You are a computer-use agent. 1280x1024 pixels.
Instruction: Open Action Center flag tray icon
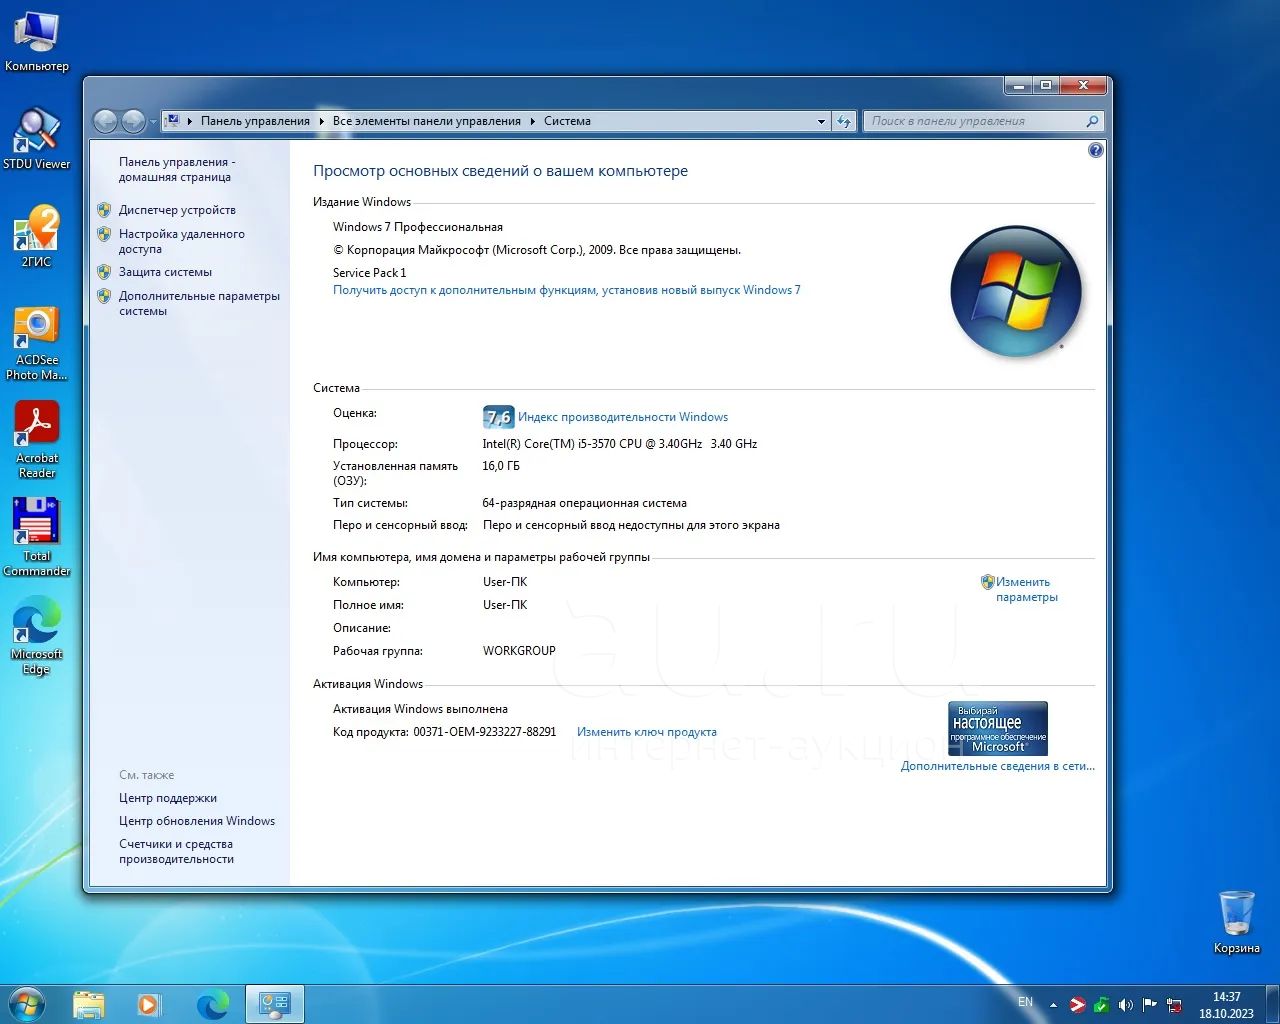click(x=1150, y=1004)
